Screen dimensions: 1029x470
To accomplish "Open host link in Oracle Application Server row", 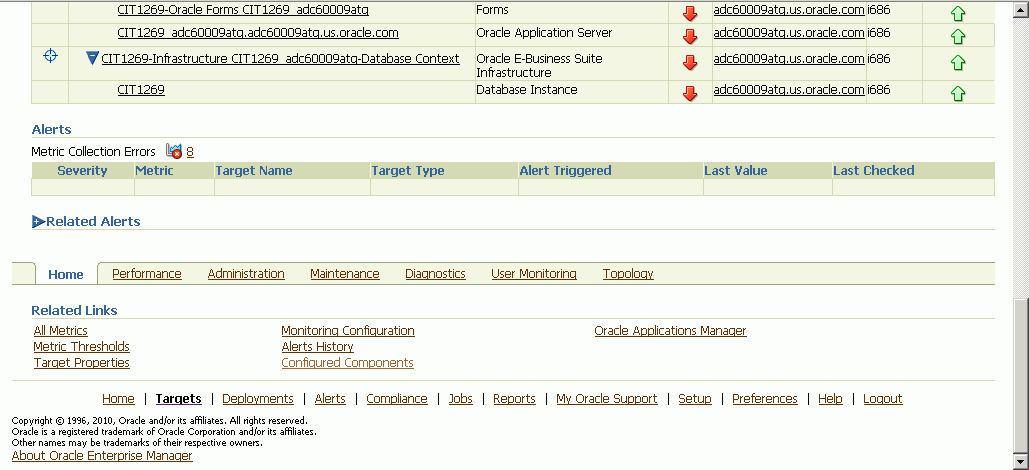I will coord(789,32).
